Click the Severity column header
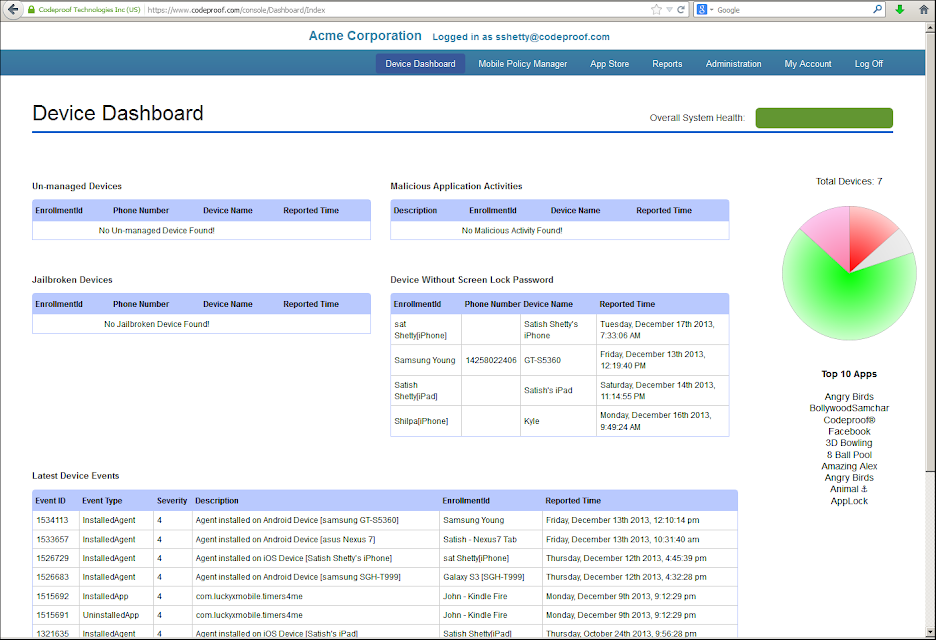The height and width of the screenshot is (640, 936). [172, 501]
